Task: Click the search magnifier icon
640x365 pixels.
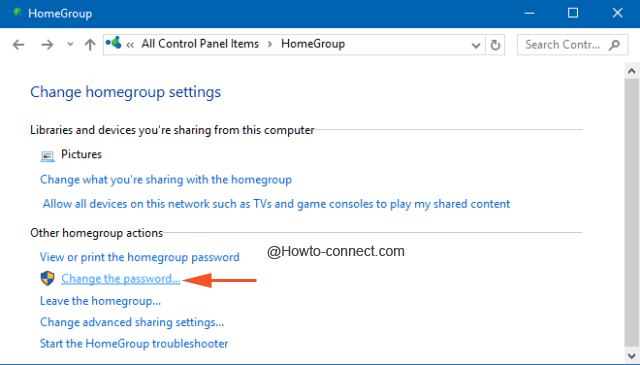Action: [614, 45]
